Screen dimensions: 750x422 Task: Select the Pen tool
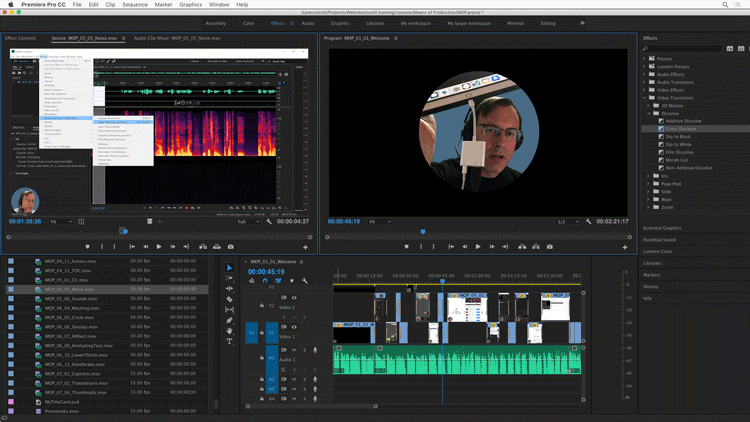point(229,321)
